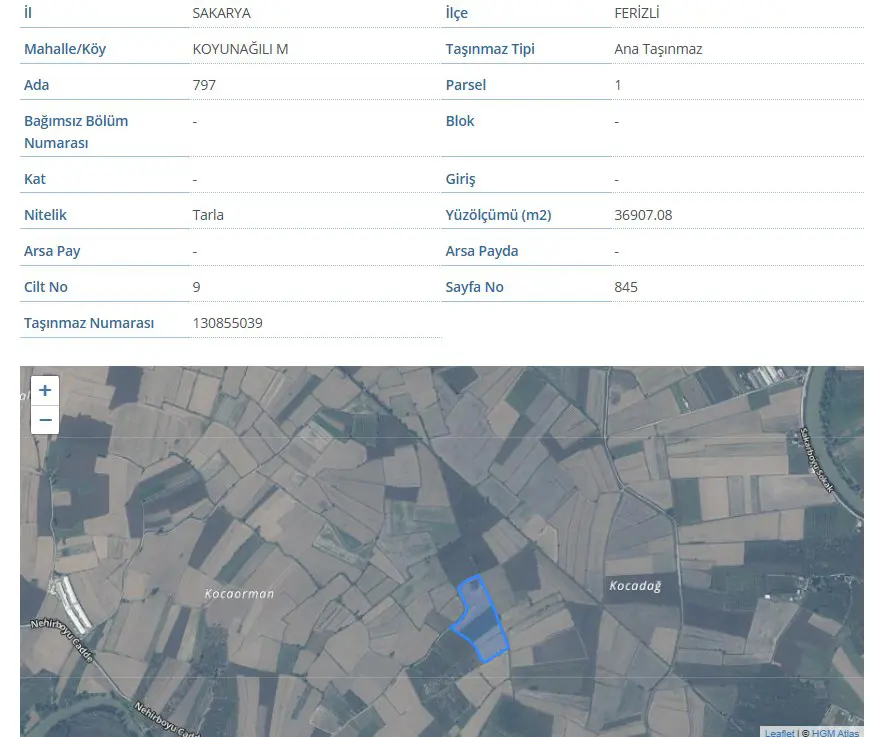Select the Yüzölçümü value 36907.08
The image size is (869, 737).
coord(643,215)
